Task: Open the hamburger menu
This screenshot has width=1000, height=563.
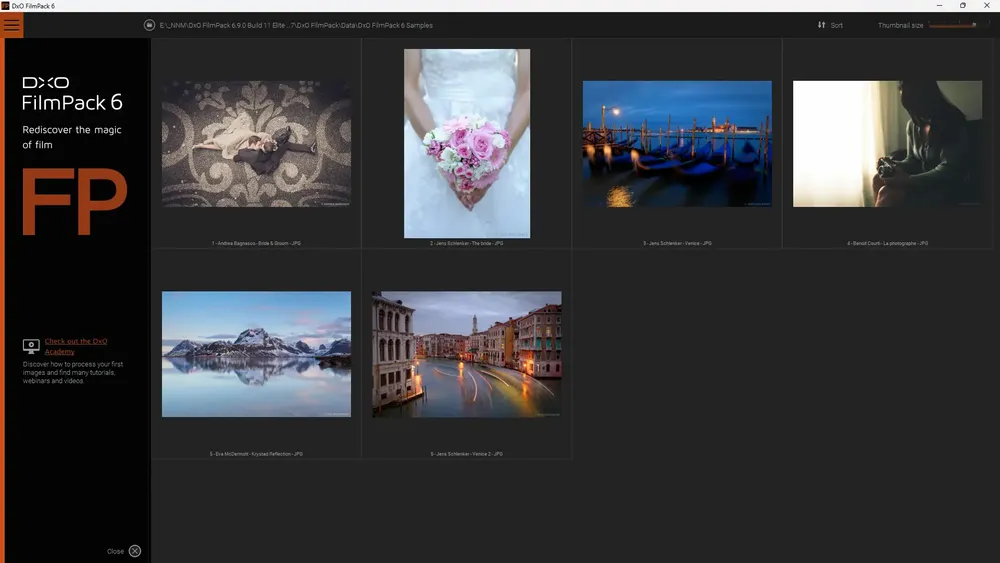Action: [11, 26]
